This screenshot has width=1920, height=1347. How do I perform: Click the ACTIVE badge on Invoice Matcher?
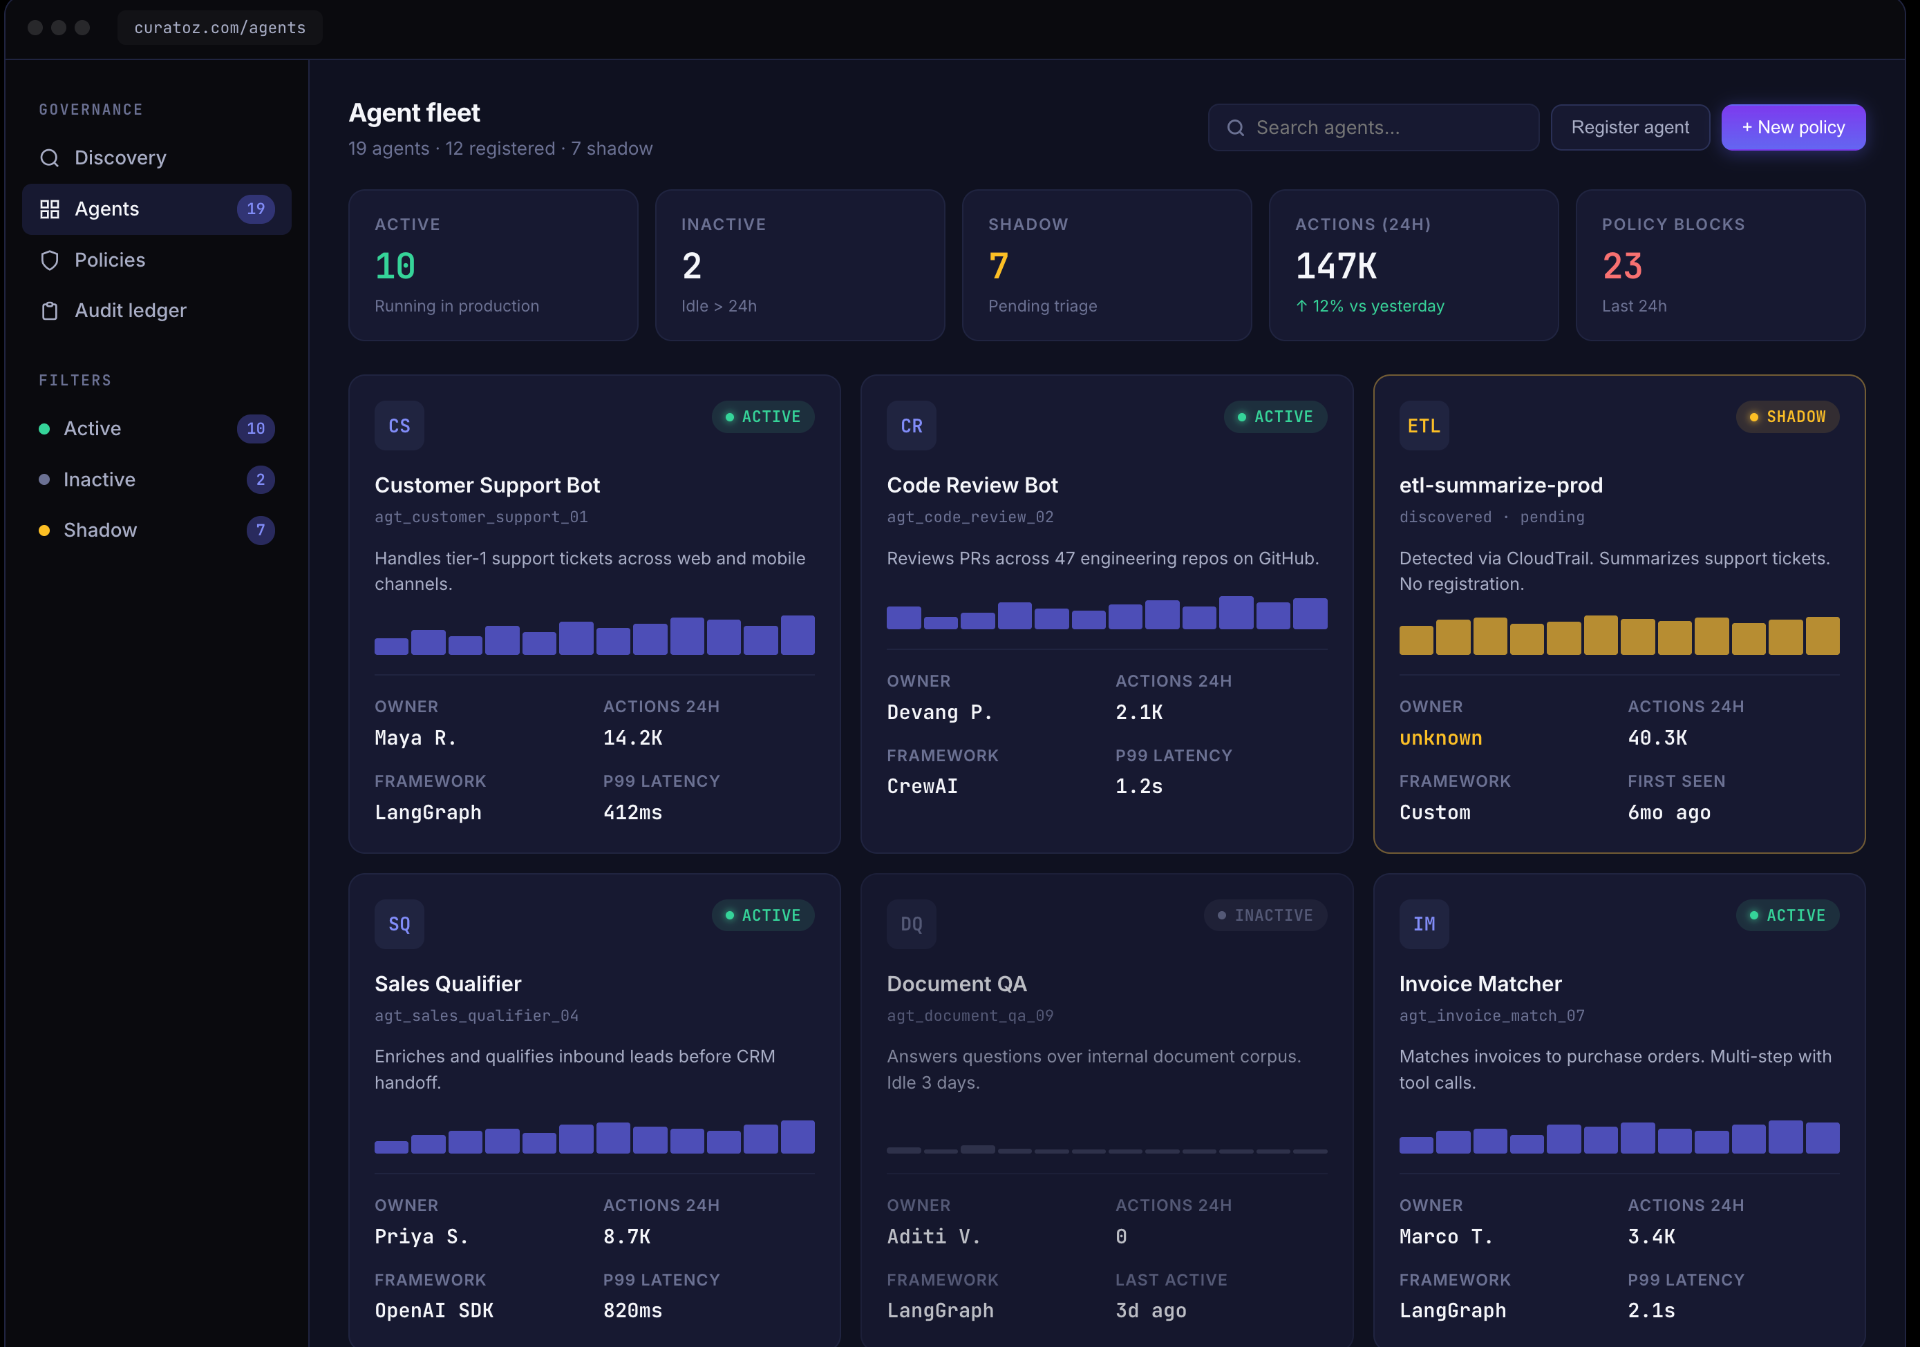tap(1787, 915)
